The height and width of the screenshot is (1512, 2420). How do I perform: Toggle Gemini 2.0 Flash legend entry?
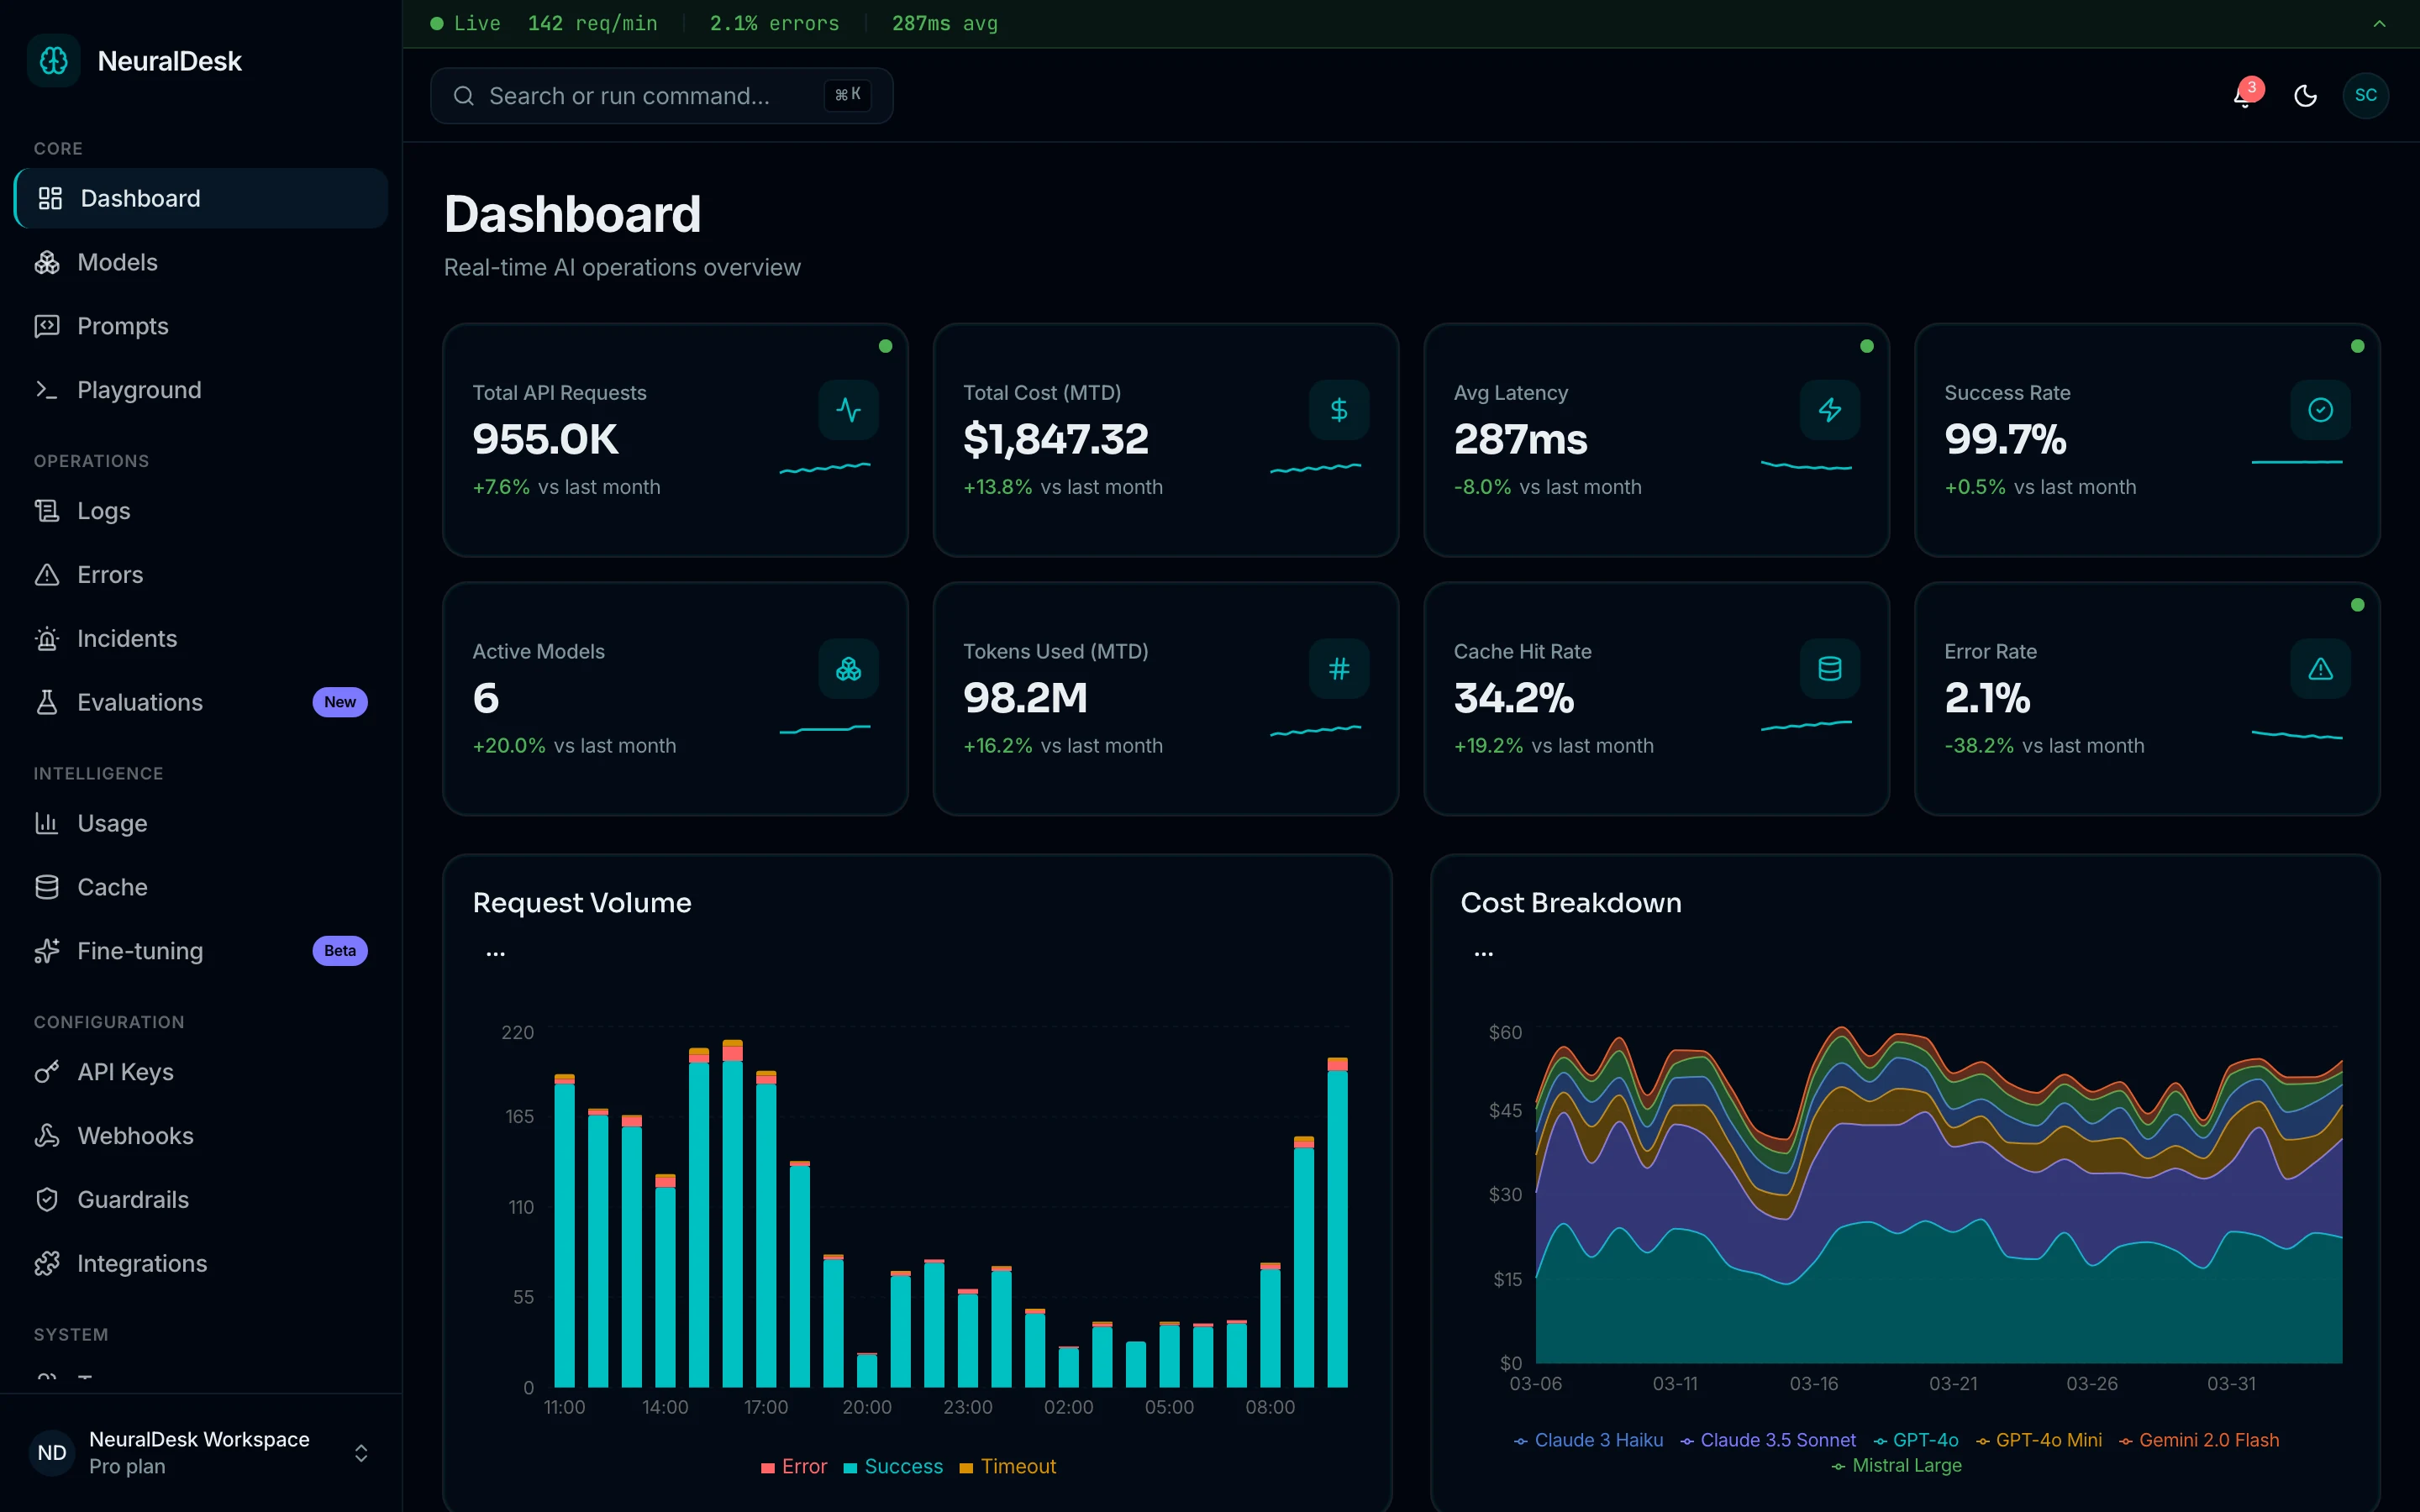pos(2198,1441)
